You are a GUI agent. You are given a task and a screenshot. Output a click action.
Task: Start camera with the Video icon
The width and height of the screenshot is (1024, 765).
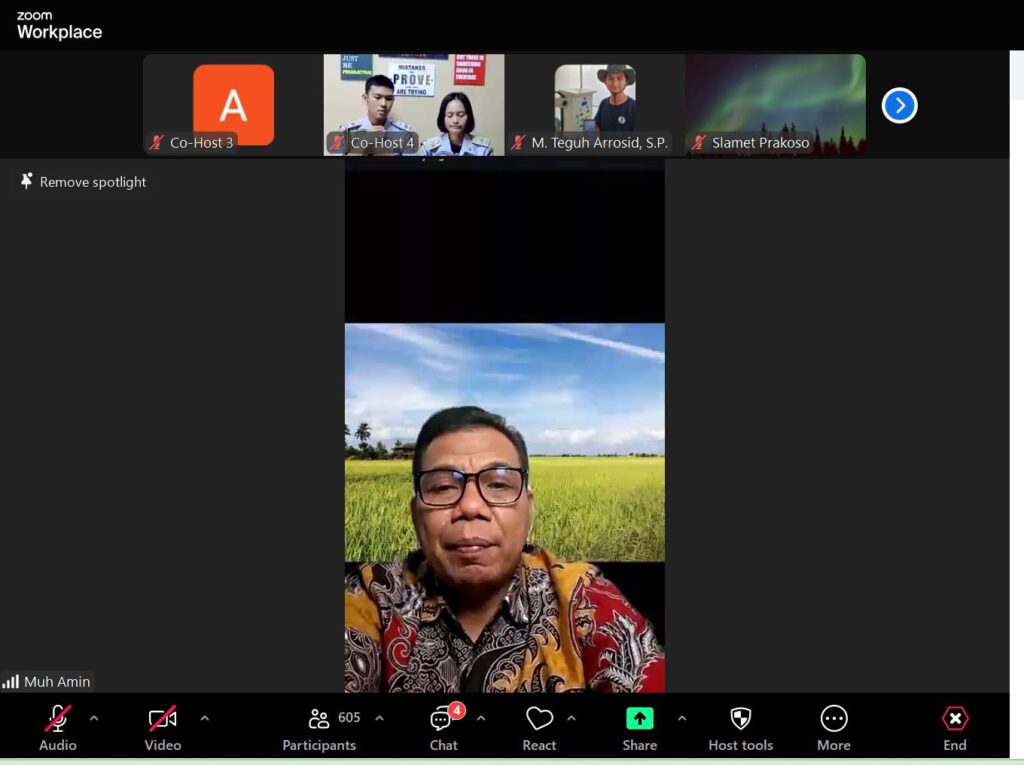tap(162, 720)
